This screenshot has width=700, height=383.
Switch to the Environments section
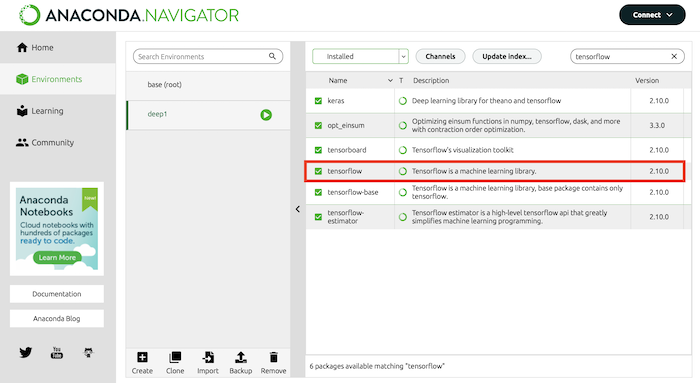[58, 79]
